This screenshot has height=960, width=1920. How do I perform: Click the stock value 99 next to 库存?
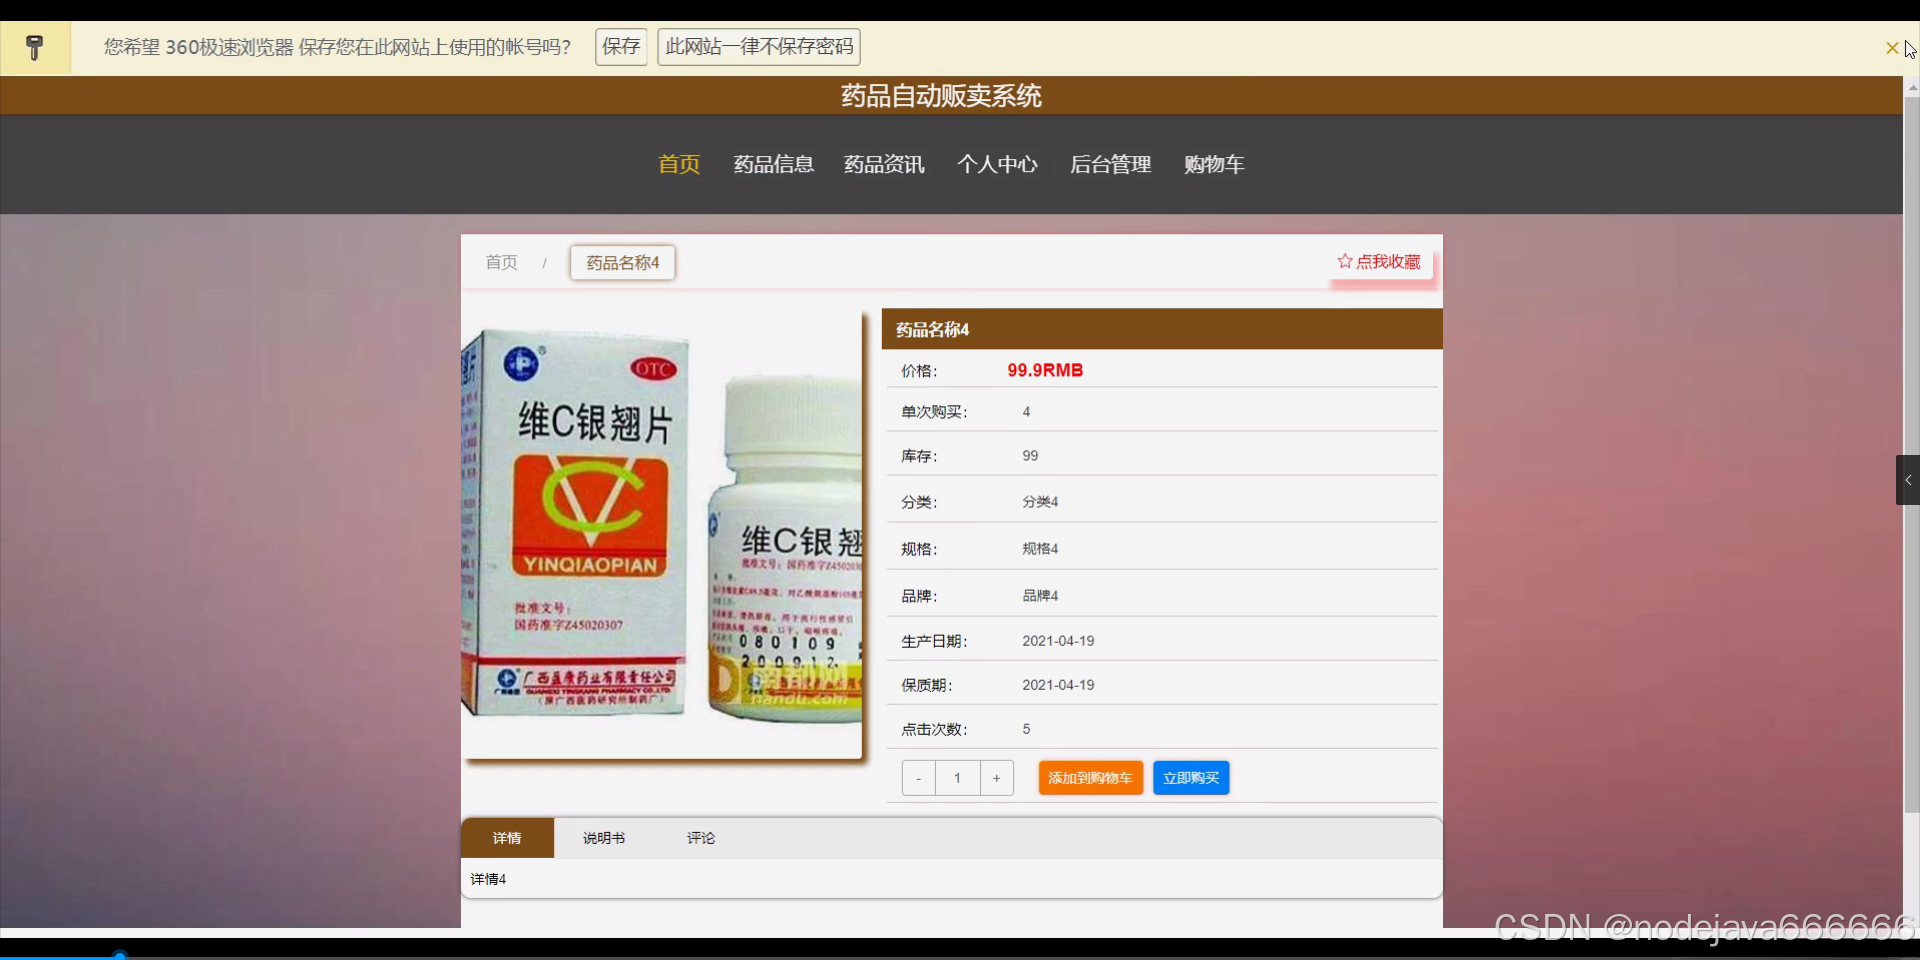[1030, 456]
